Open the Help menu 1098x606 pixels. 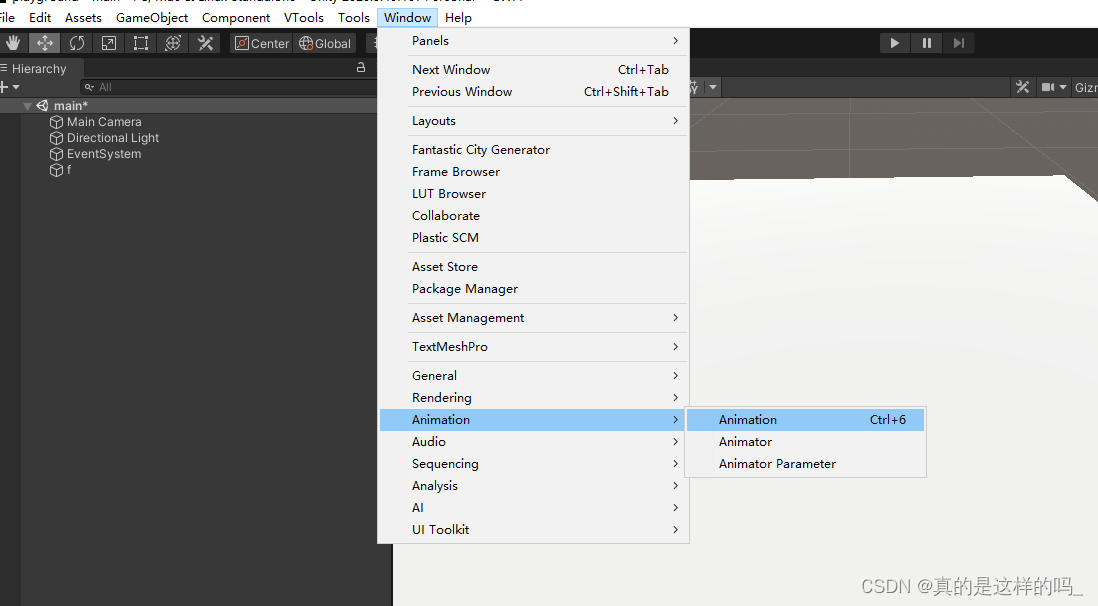(459, 18)
